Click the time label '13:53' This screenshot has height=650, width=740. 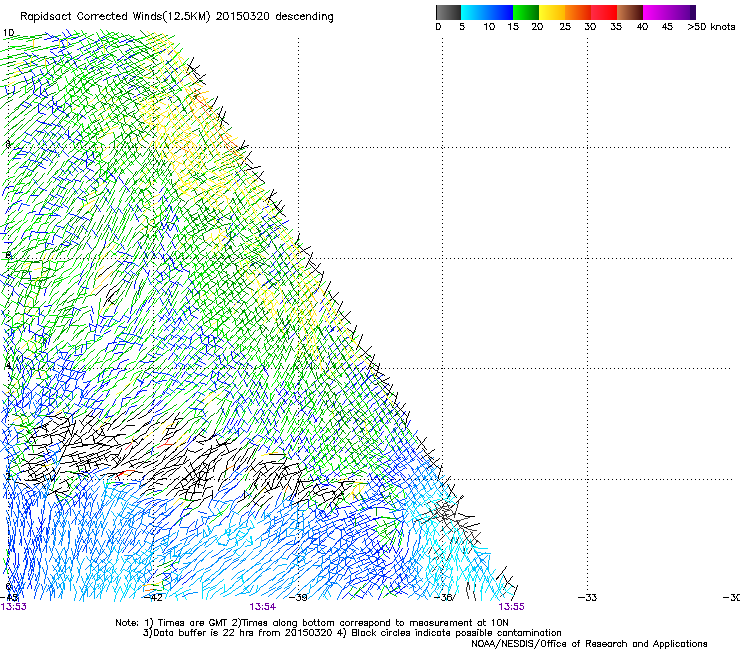point(13,607)
